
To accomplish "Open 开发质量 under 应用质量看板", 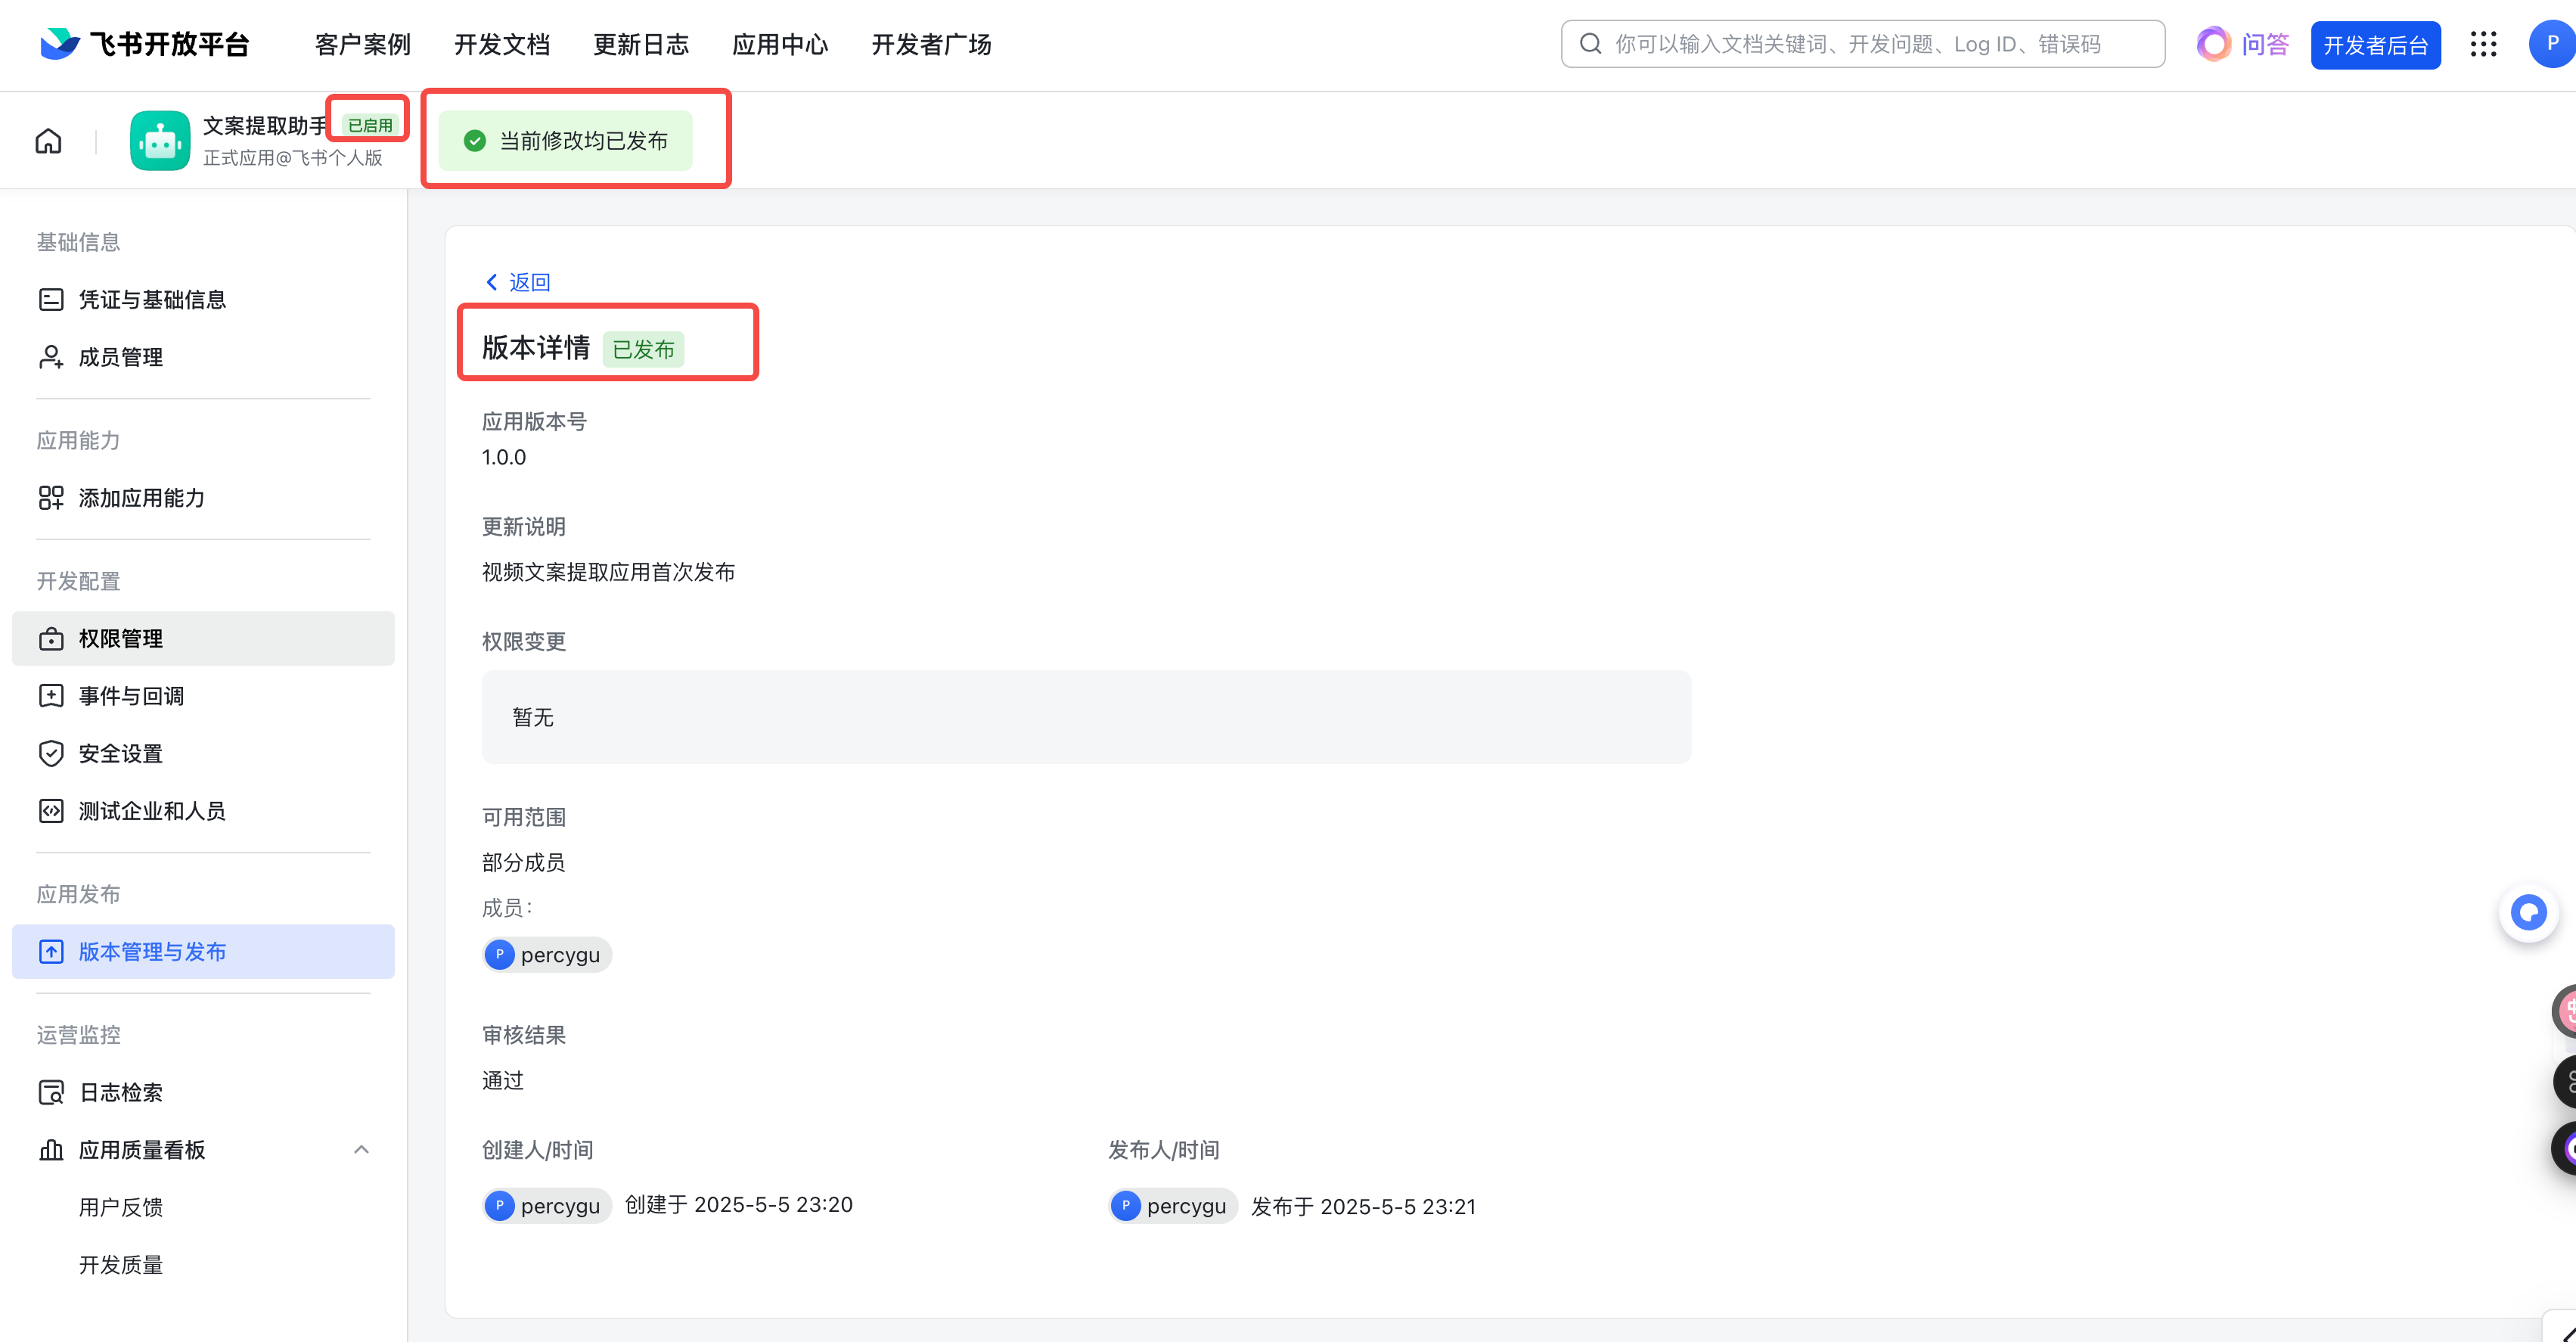I will 120,1264.
